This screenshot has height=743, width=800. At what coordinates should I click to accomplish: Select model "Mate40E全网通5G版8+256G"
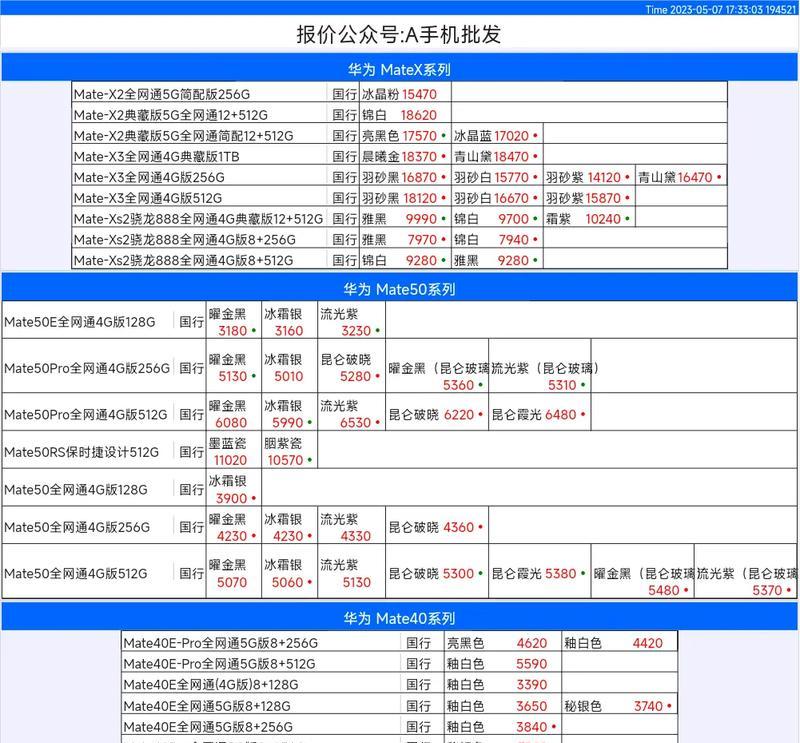point(208,727)
